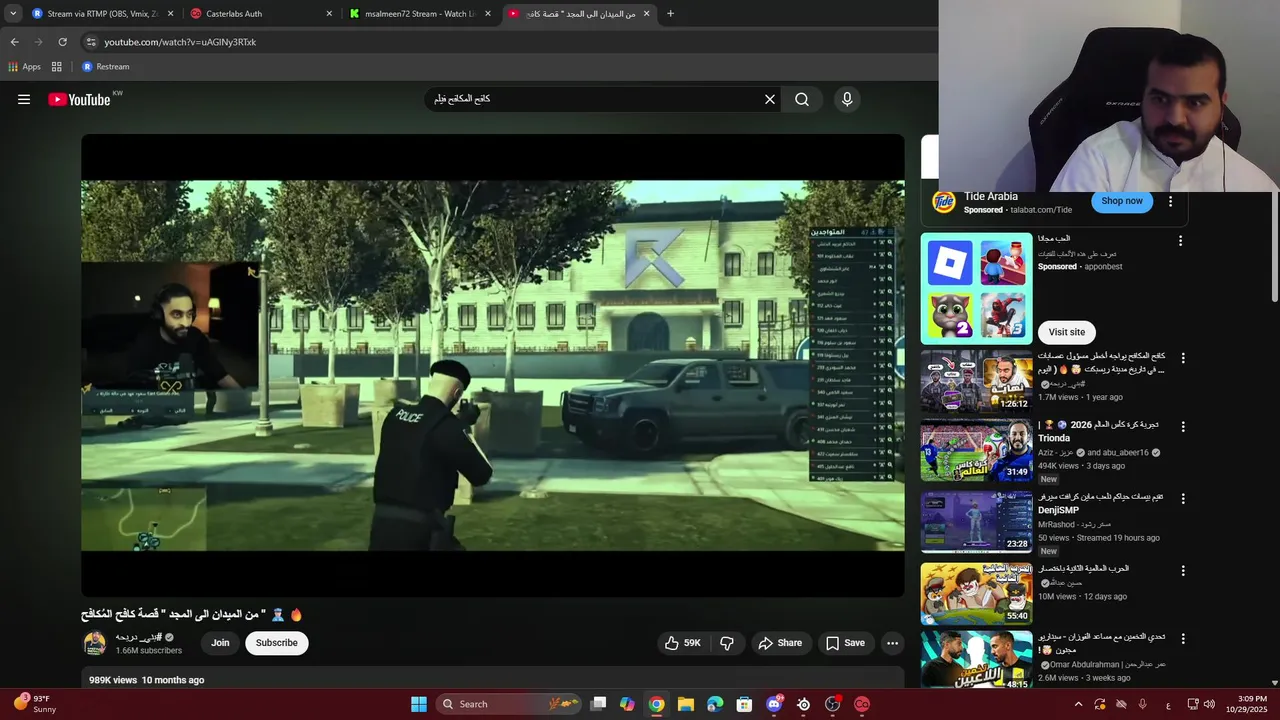
Task: Close the Stream via RTMP tab
Action: pos(170,14)
